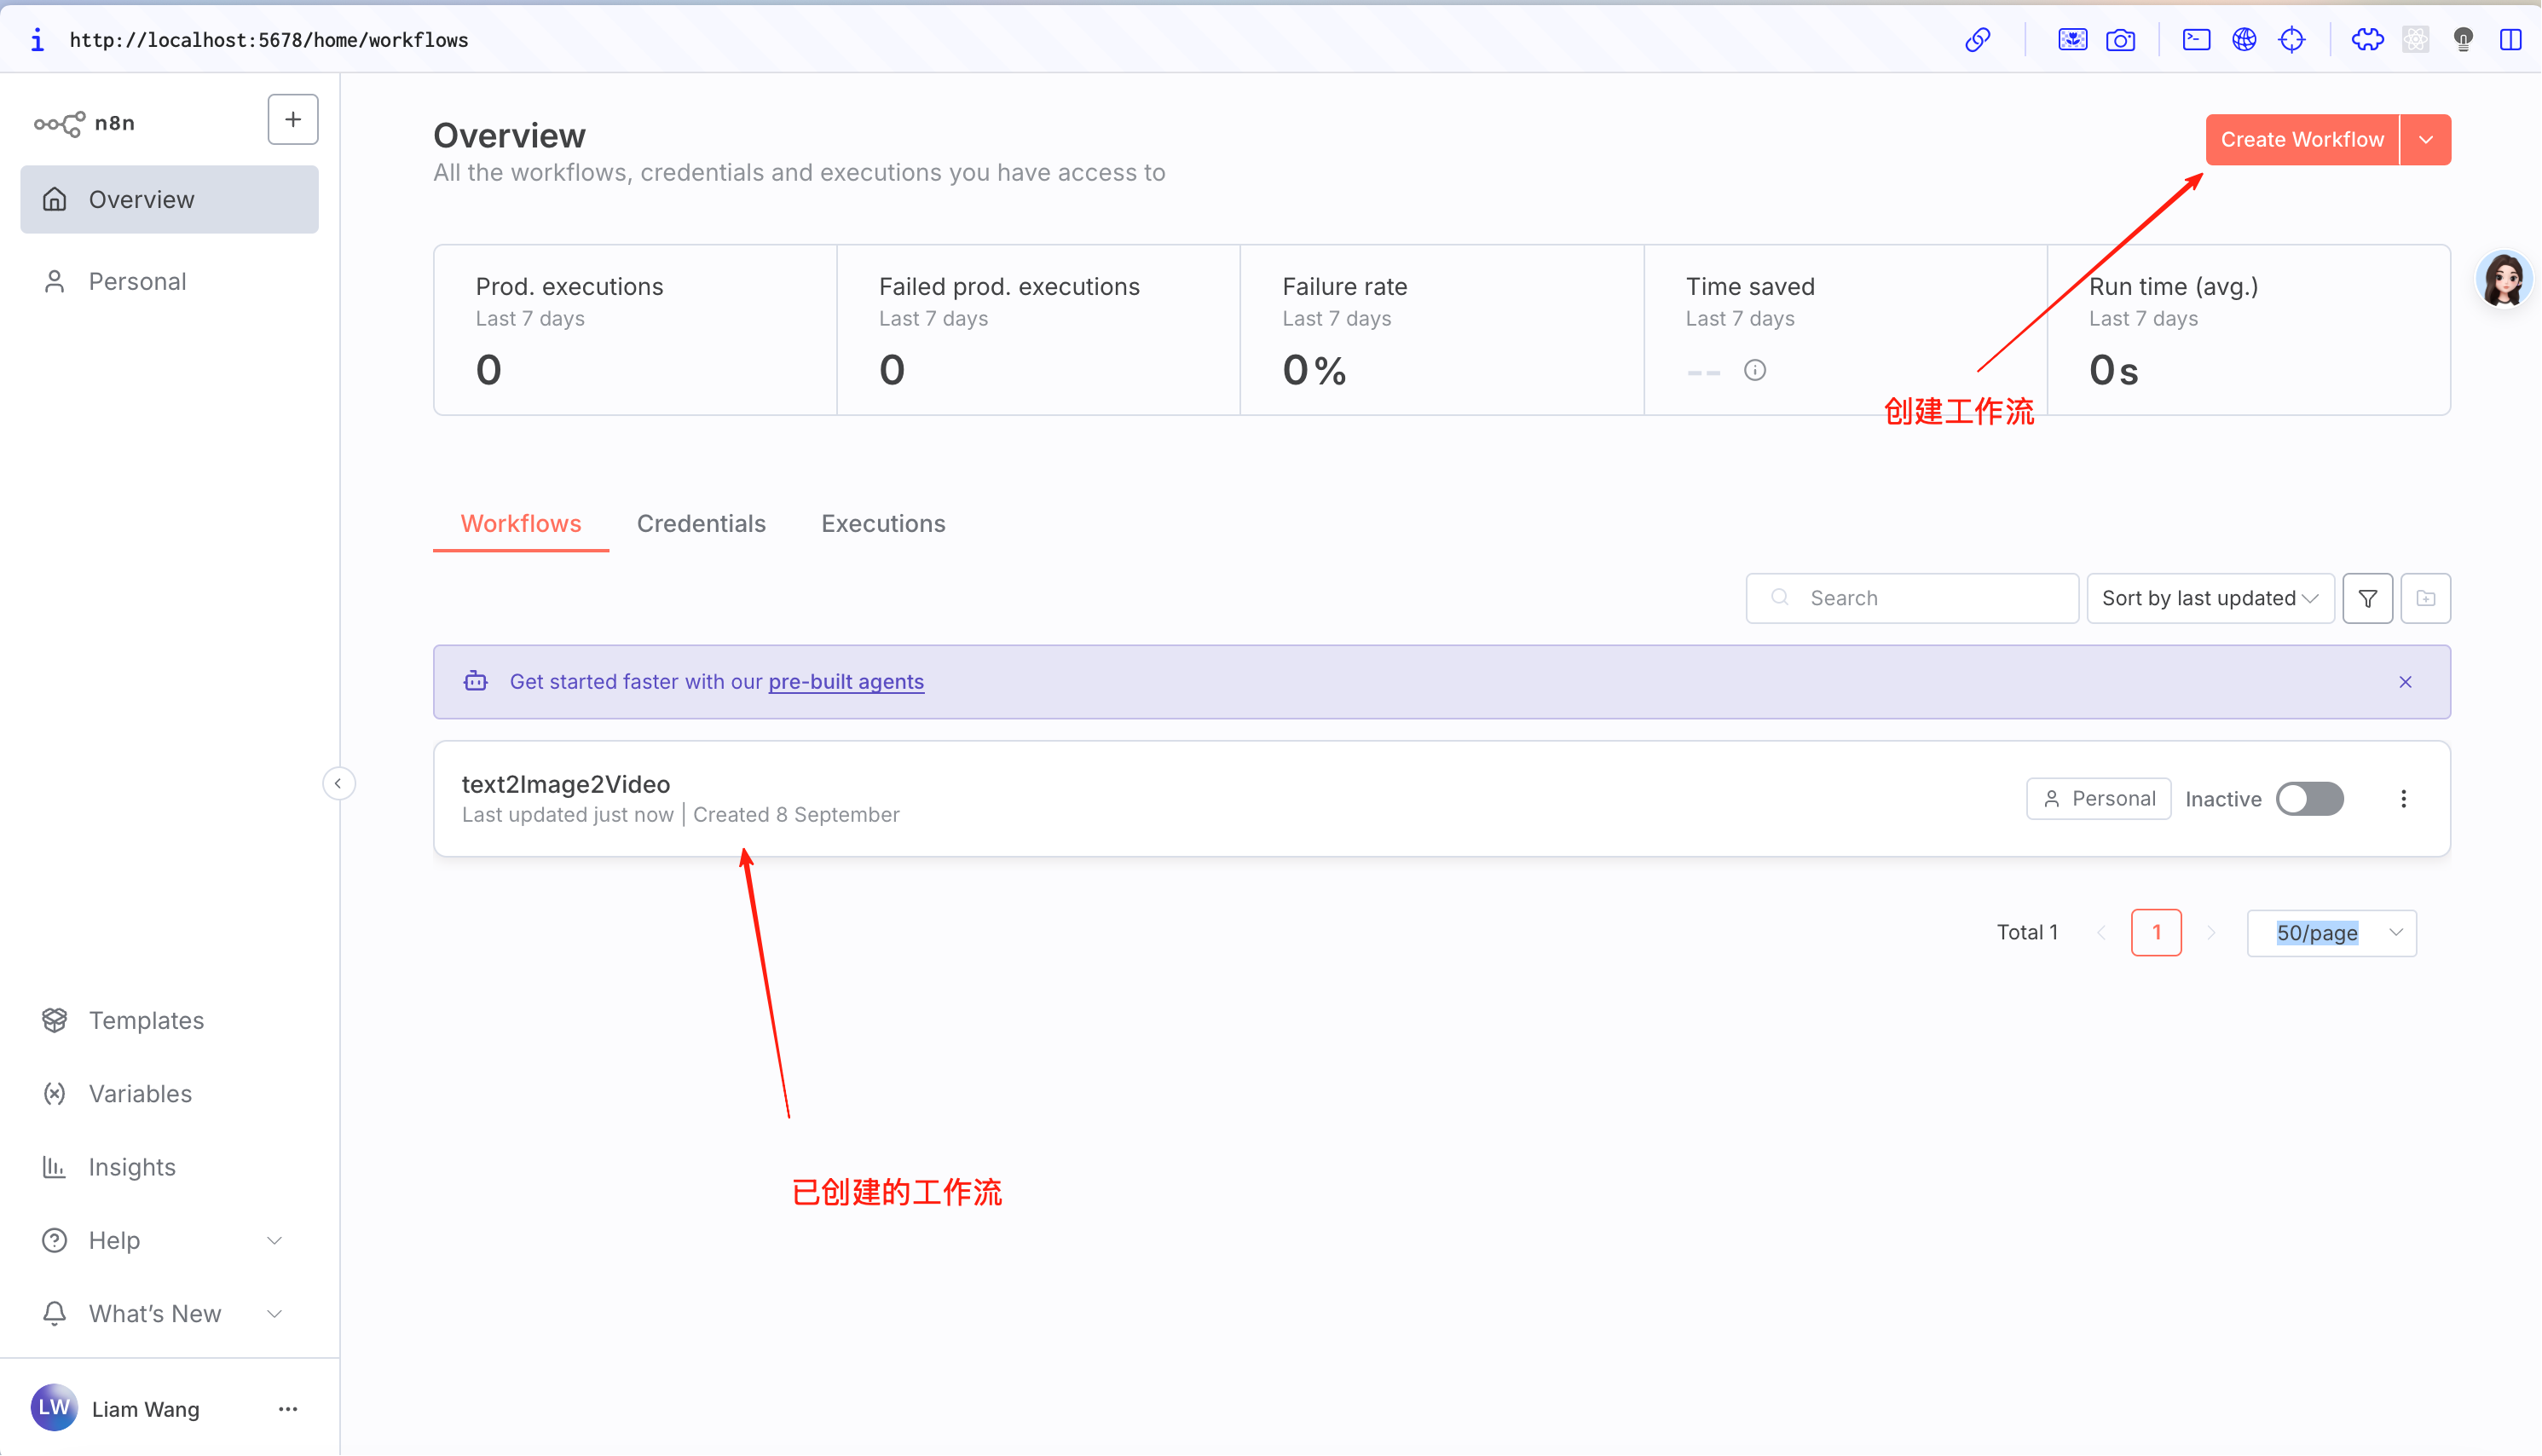Click the camera screenshot icon in toolbar
This screenshot has width=2542, height=1456.
pyautogui.click(x=2120, y=40)
